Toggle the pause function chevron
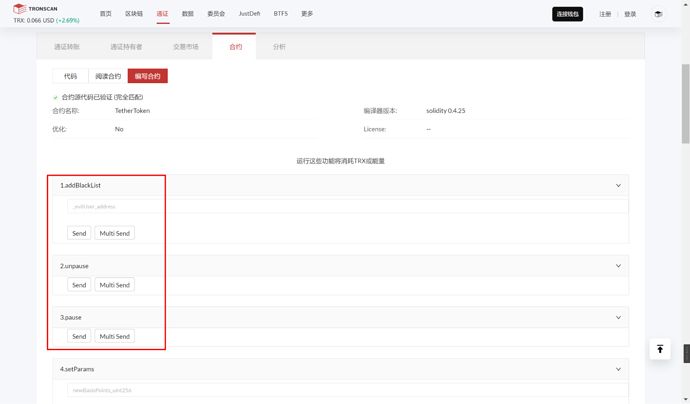This screenshot has height=404, width=690. coord(618,317)
